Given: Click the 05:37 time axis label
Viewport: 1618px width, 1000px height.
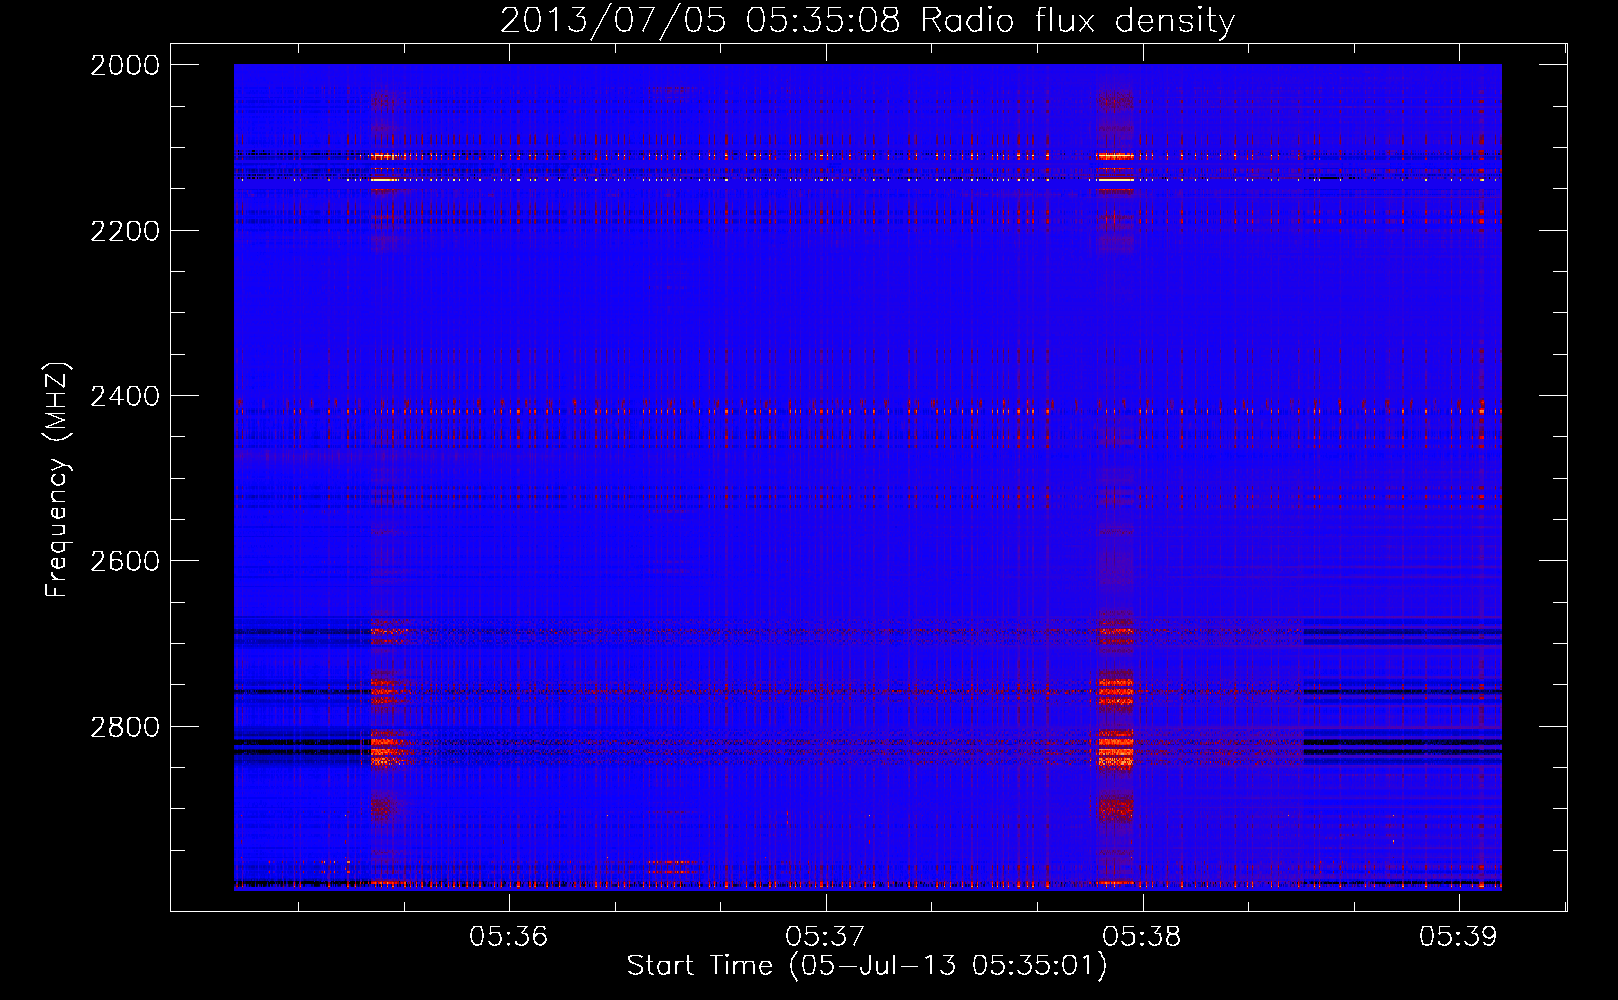Looking at the screenshot, I should 825,936.
